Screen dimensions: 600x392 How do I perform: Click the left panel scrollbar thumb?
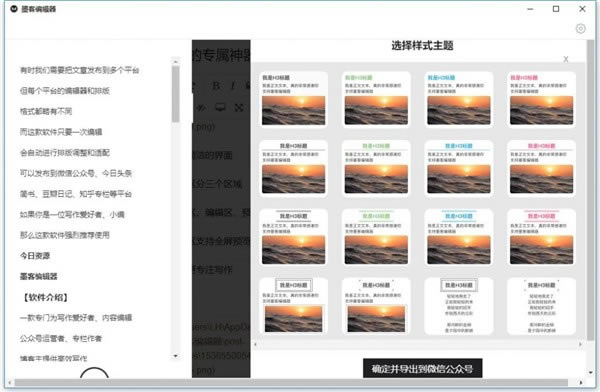point(176,94)
